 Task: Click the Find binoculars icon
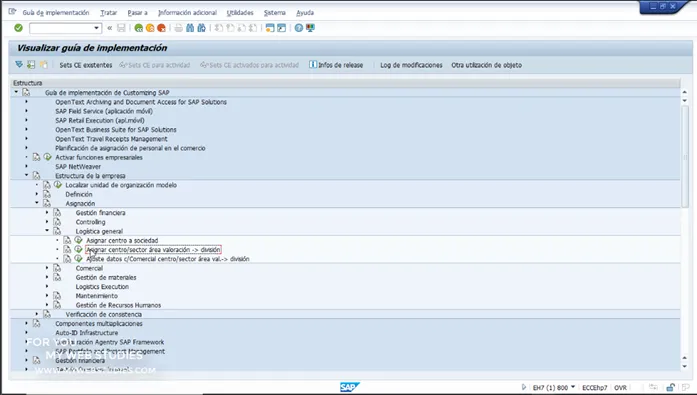click(190, 28)
